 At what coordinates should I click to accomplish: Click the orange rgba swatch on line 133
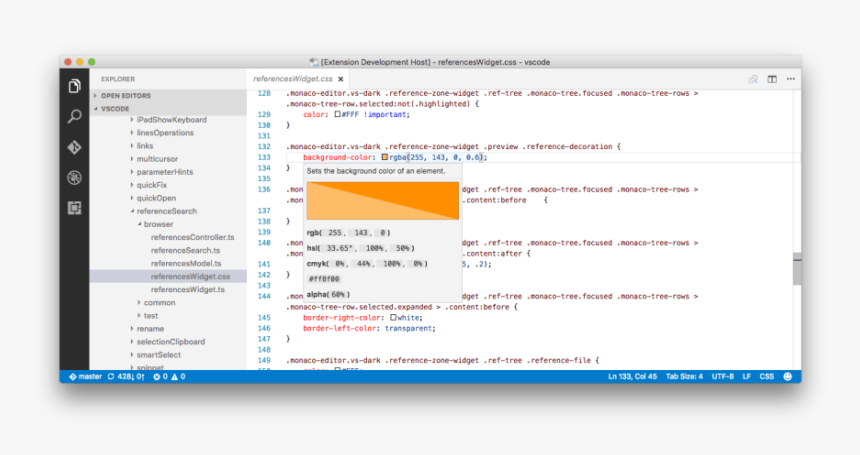pyautogui.click(x=384, y=157)
